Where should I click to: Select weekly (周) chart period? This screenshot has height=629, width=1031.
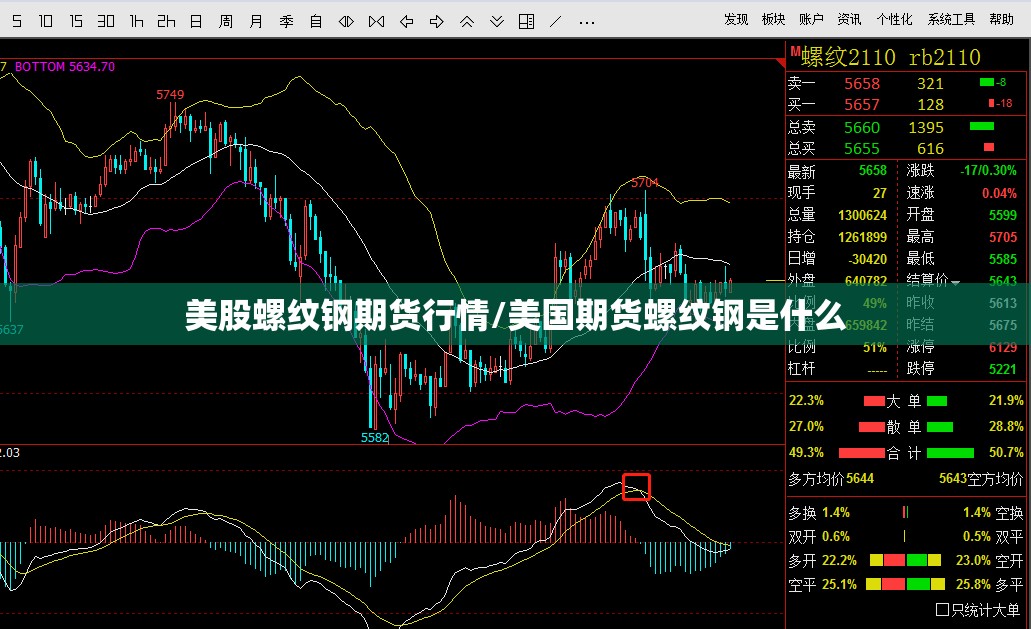tap(226, 22)
